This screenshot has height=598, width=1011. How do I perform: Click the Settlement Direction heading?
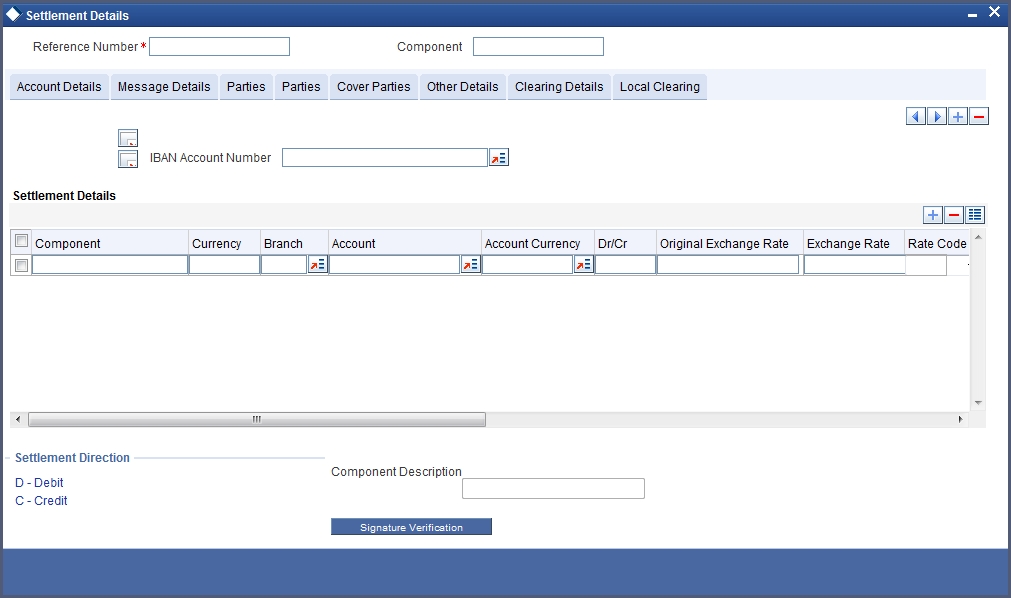72,457
